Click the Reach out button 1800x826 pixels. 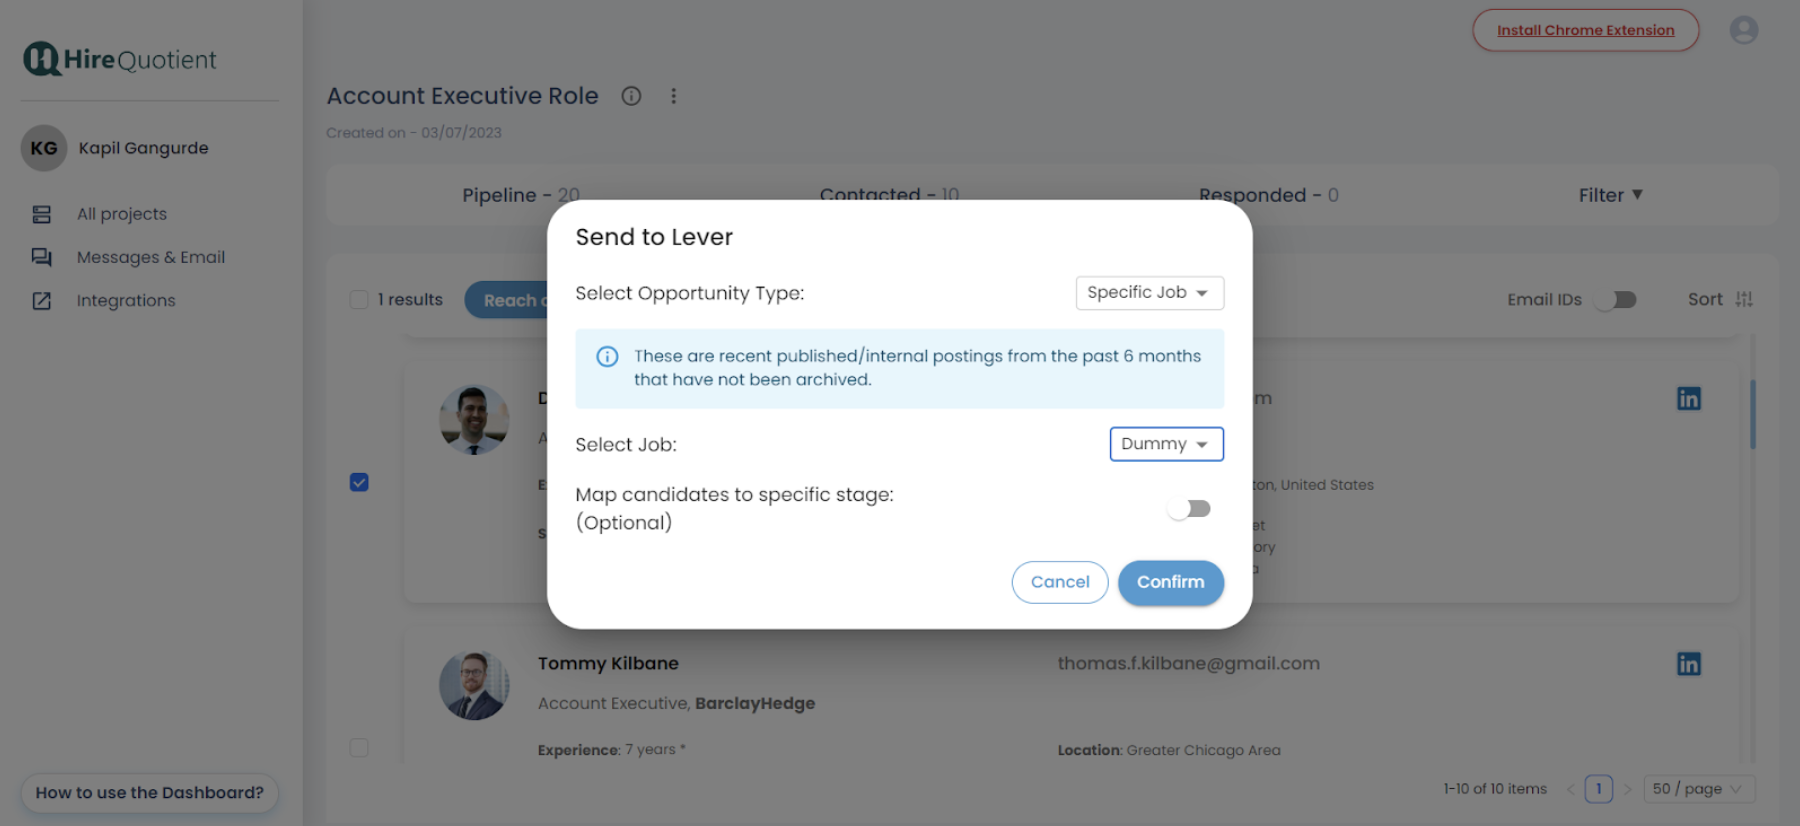click(507, 300)
